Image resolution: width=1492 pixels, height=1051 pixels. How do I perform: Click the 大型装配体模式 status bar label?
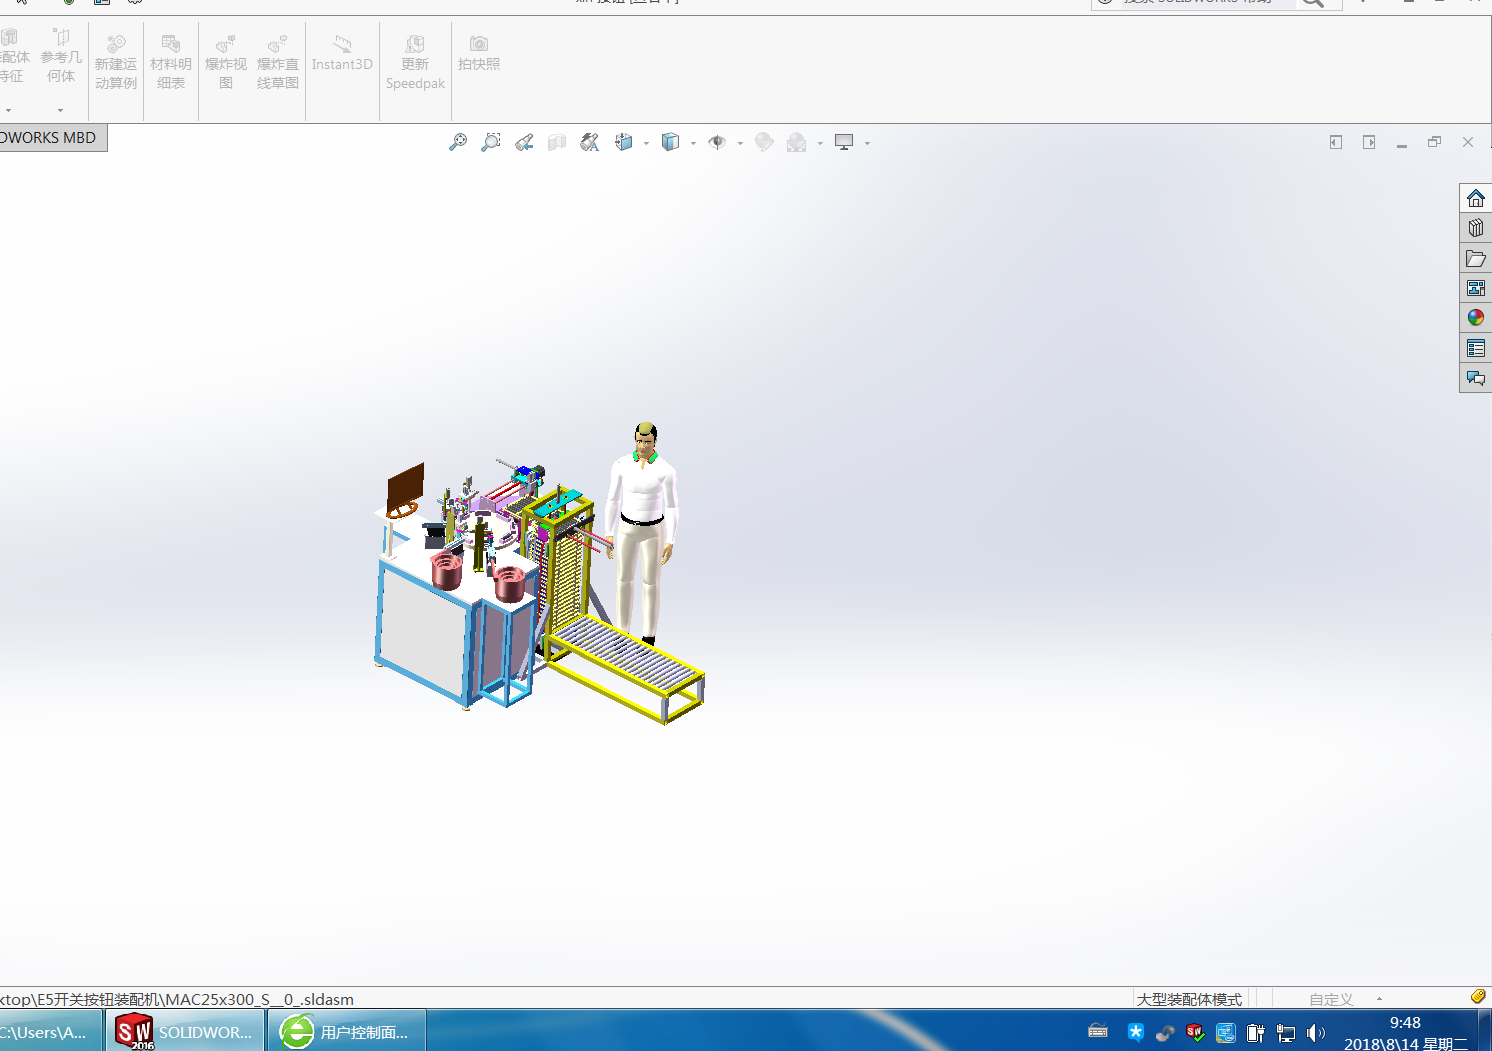click(1189, 999)
